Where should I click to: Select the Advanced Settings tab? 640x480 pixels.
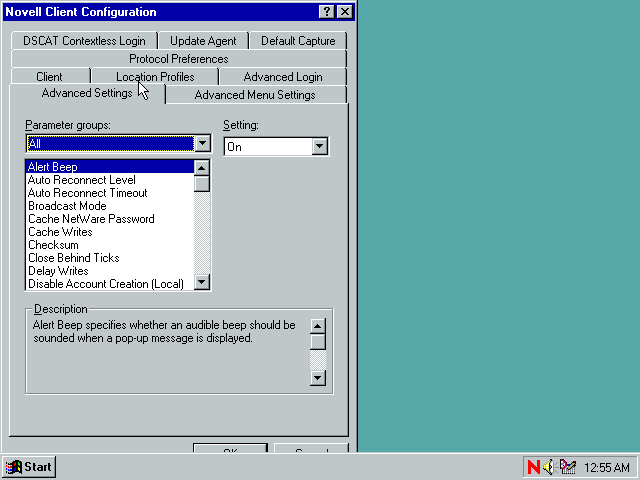coord(87,93)
